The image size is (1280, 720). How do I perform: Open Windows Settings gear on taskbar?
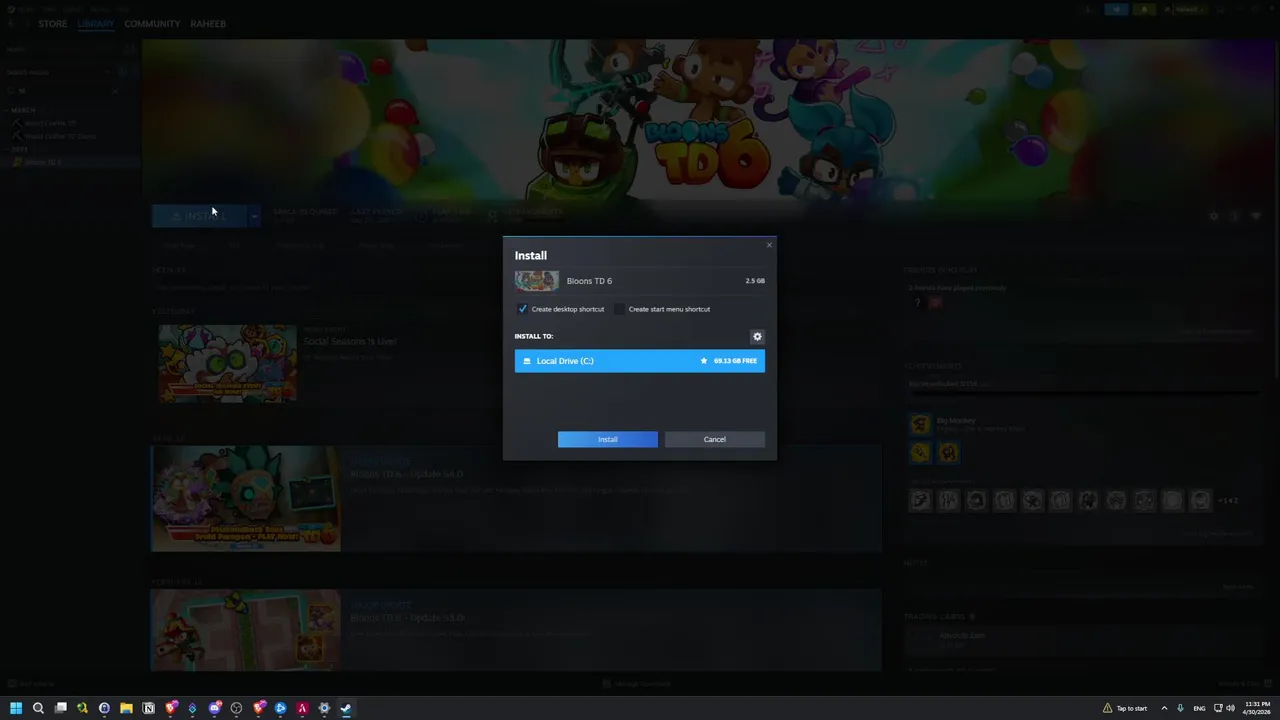point(324,708)
